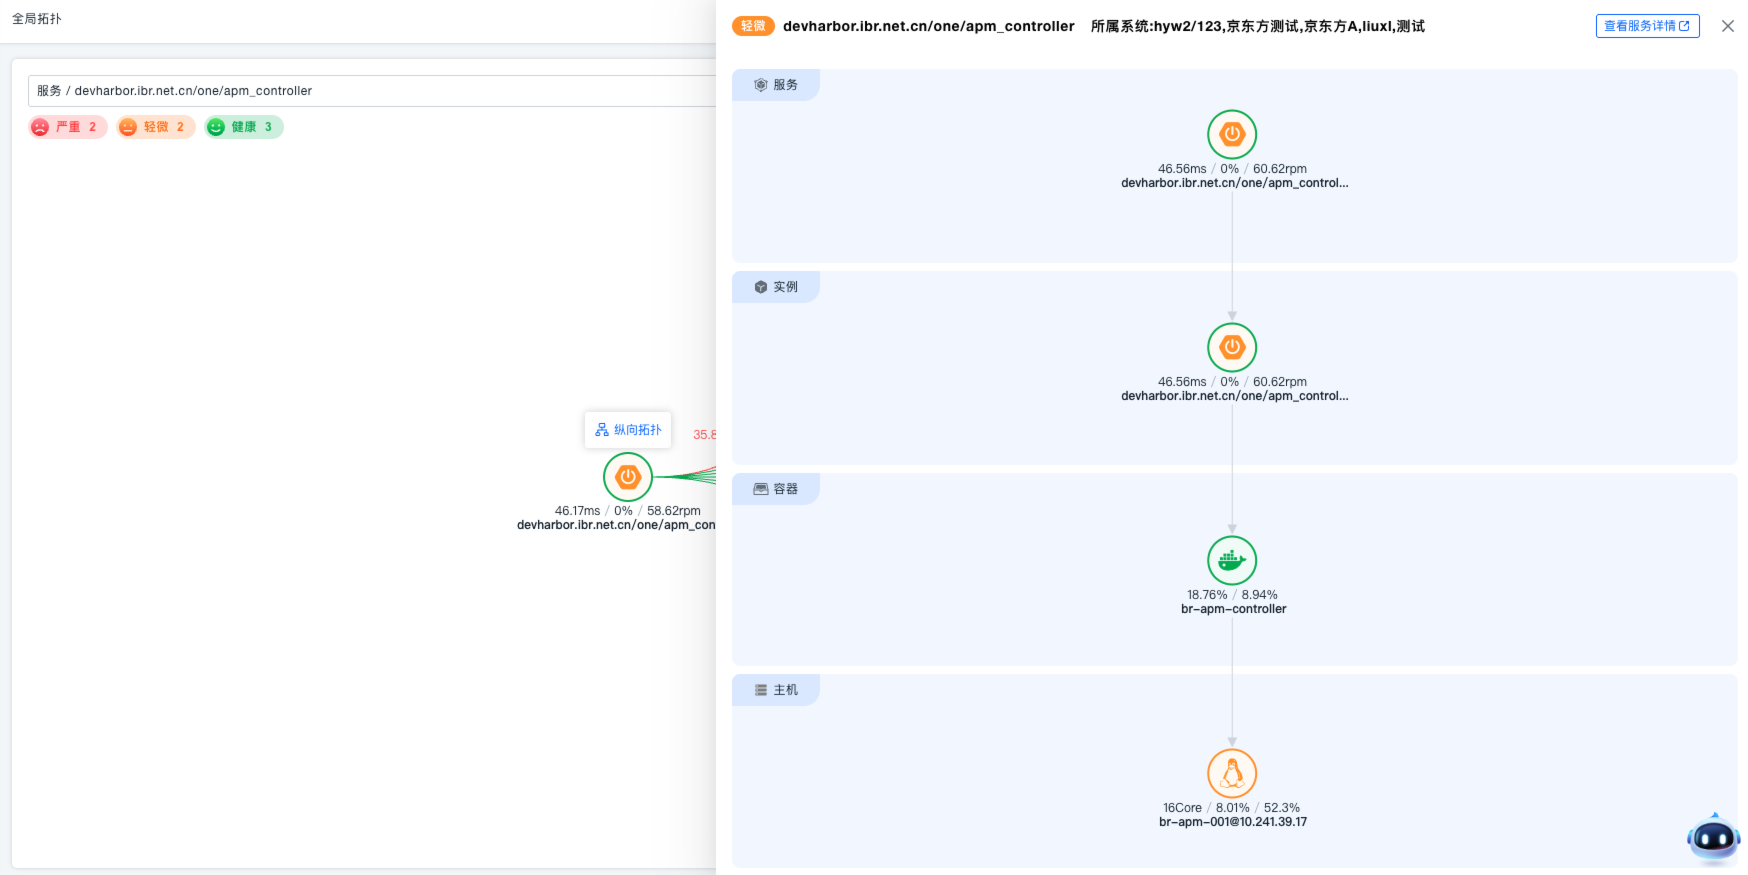Select the Docker container node br-apm-controller

point(1232,560)
